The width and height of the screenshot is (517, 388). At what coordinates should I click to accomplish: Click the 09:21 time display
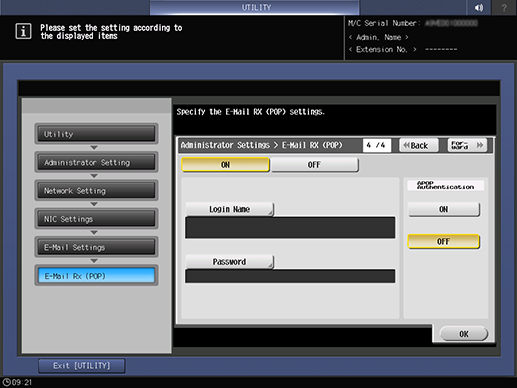tap(22, 382)
